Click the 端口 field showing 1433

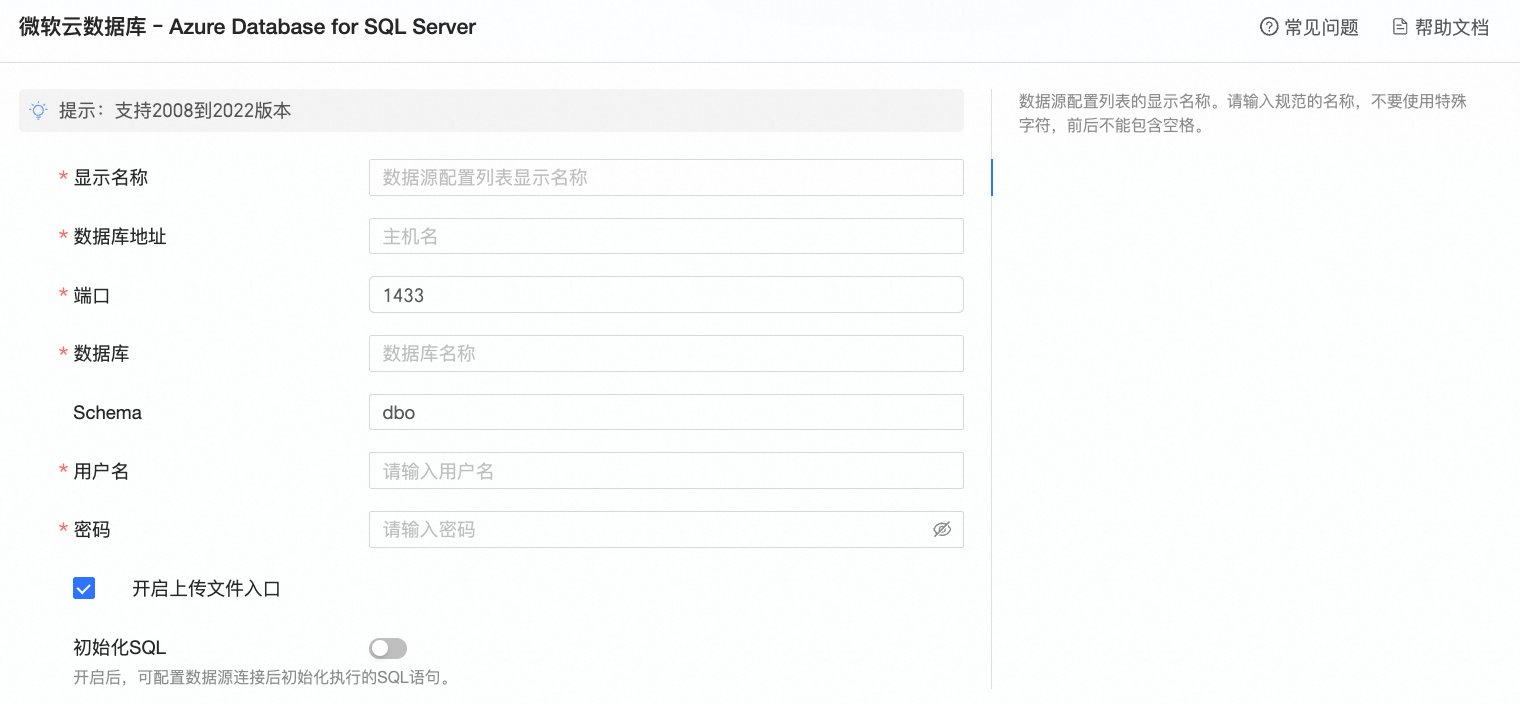tap(666, 295)
